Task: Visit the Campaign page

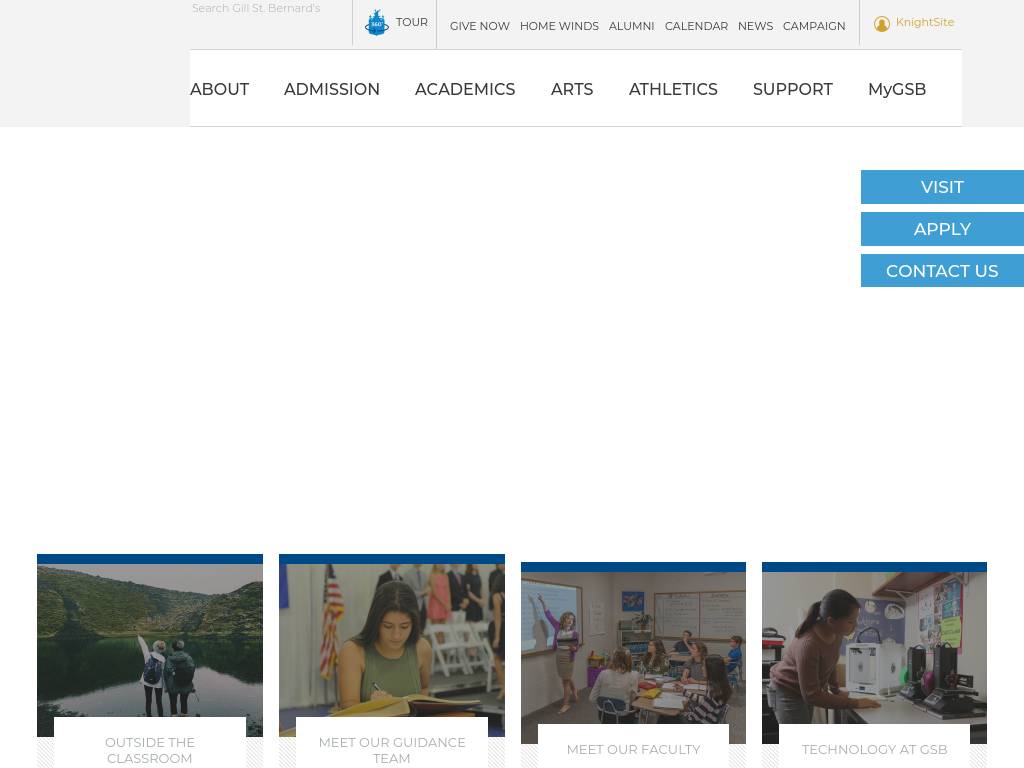Action: (813, 26)
